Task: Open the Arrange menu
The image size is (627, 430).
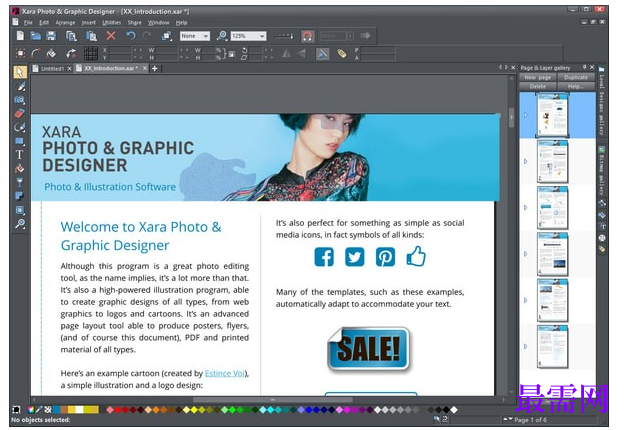Action: point(65,23)
